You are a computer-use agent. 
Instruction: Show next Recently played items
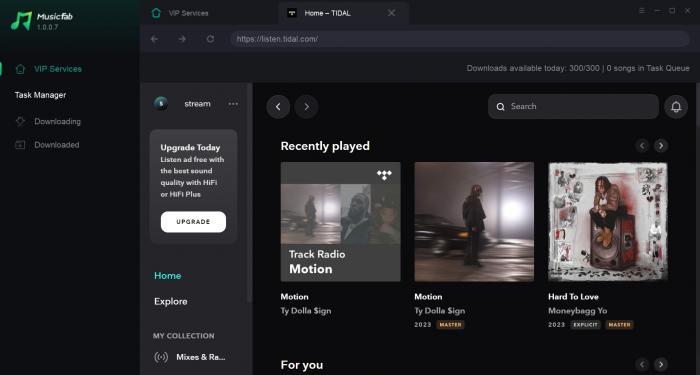pos(661,146)
